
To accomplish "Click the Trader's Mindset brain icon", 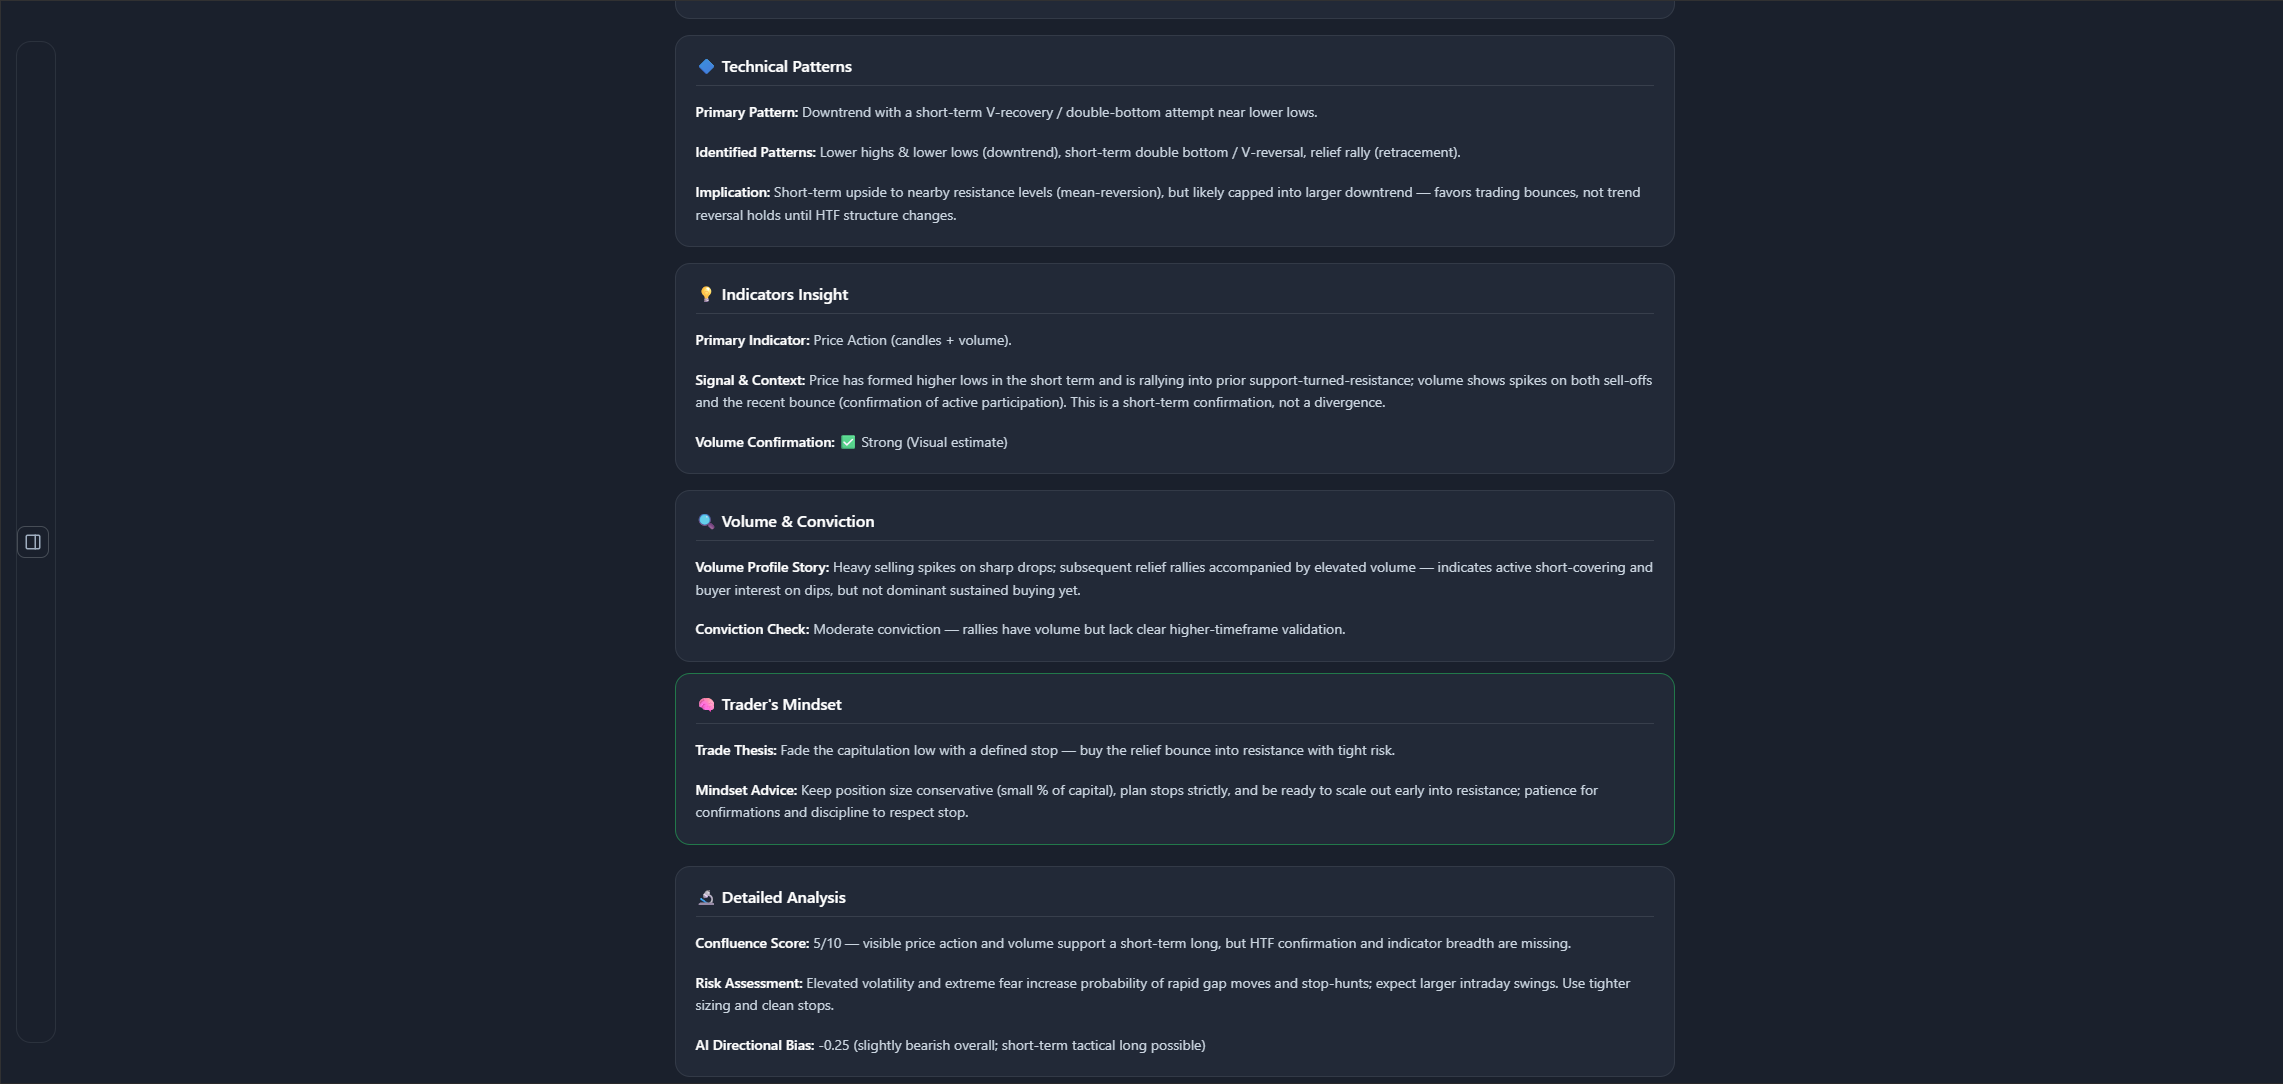I will pyautogui.click(x=706, y=704).
